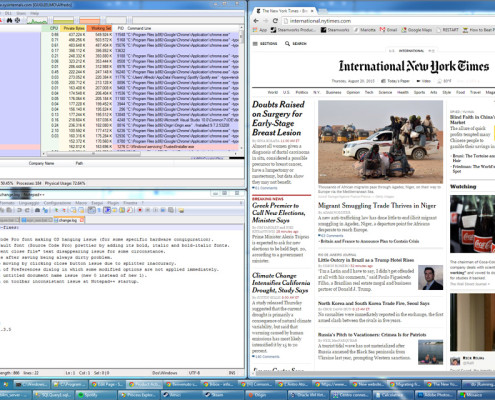Open Greek Premier to Call New Elections article
This screenshot has width=495, height=400.
click(x=278, y=213)
